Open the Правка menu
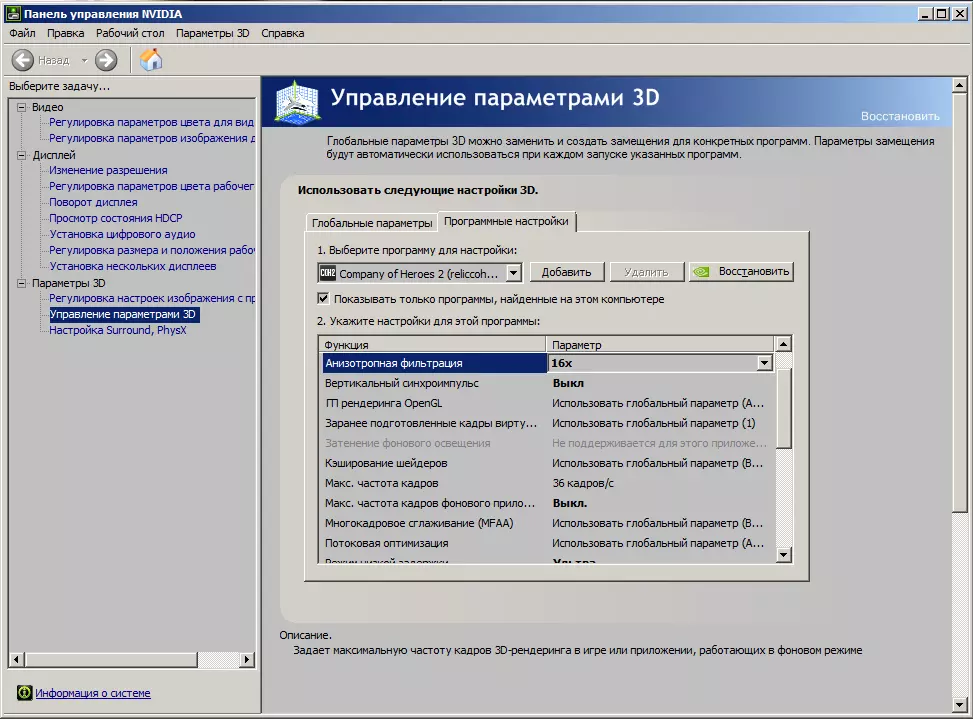Viewport: 973px width, 719px height. [65, 33]
